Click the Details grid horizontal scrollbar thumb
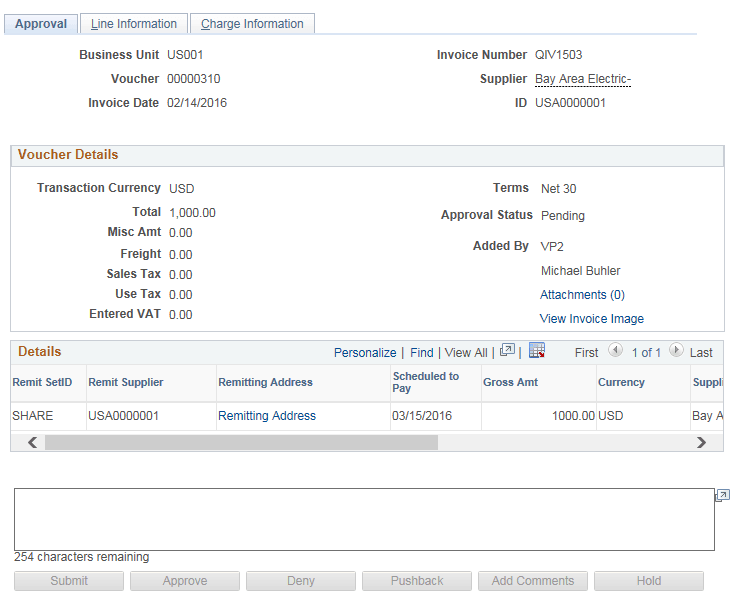This screenshot has height=606, width=747. click(241, 443)
